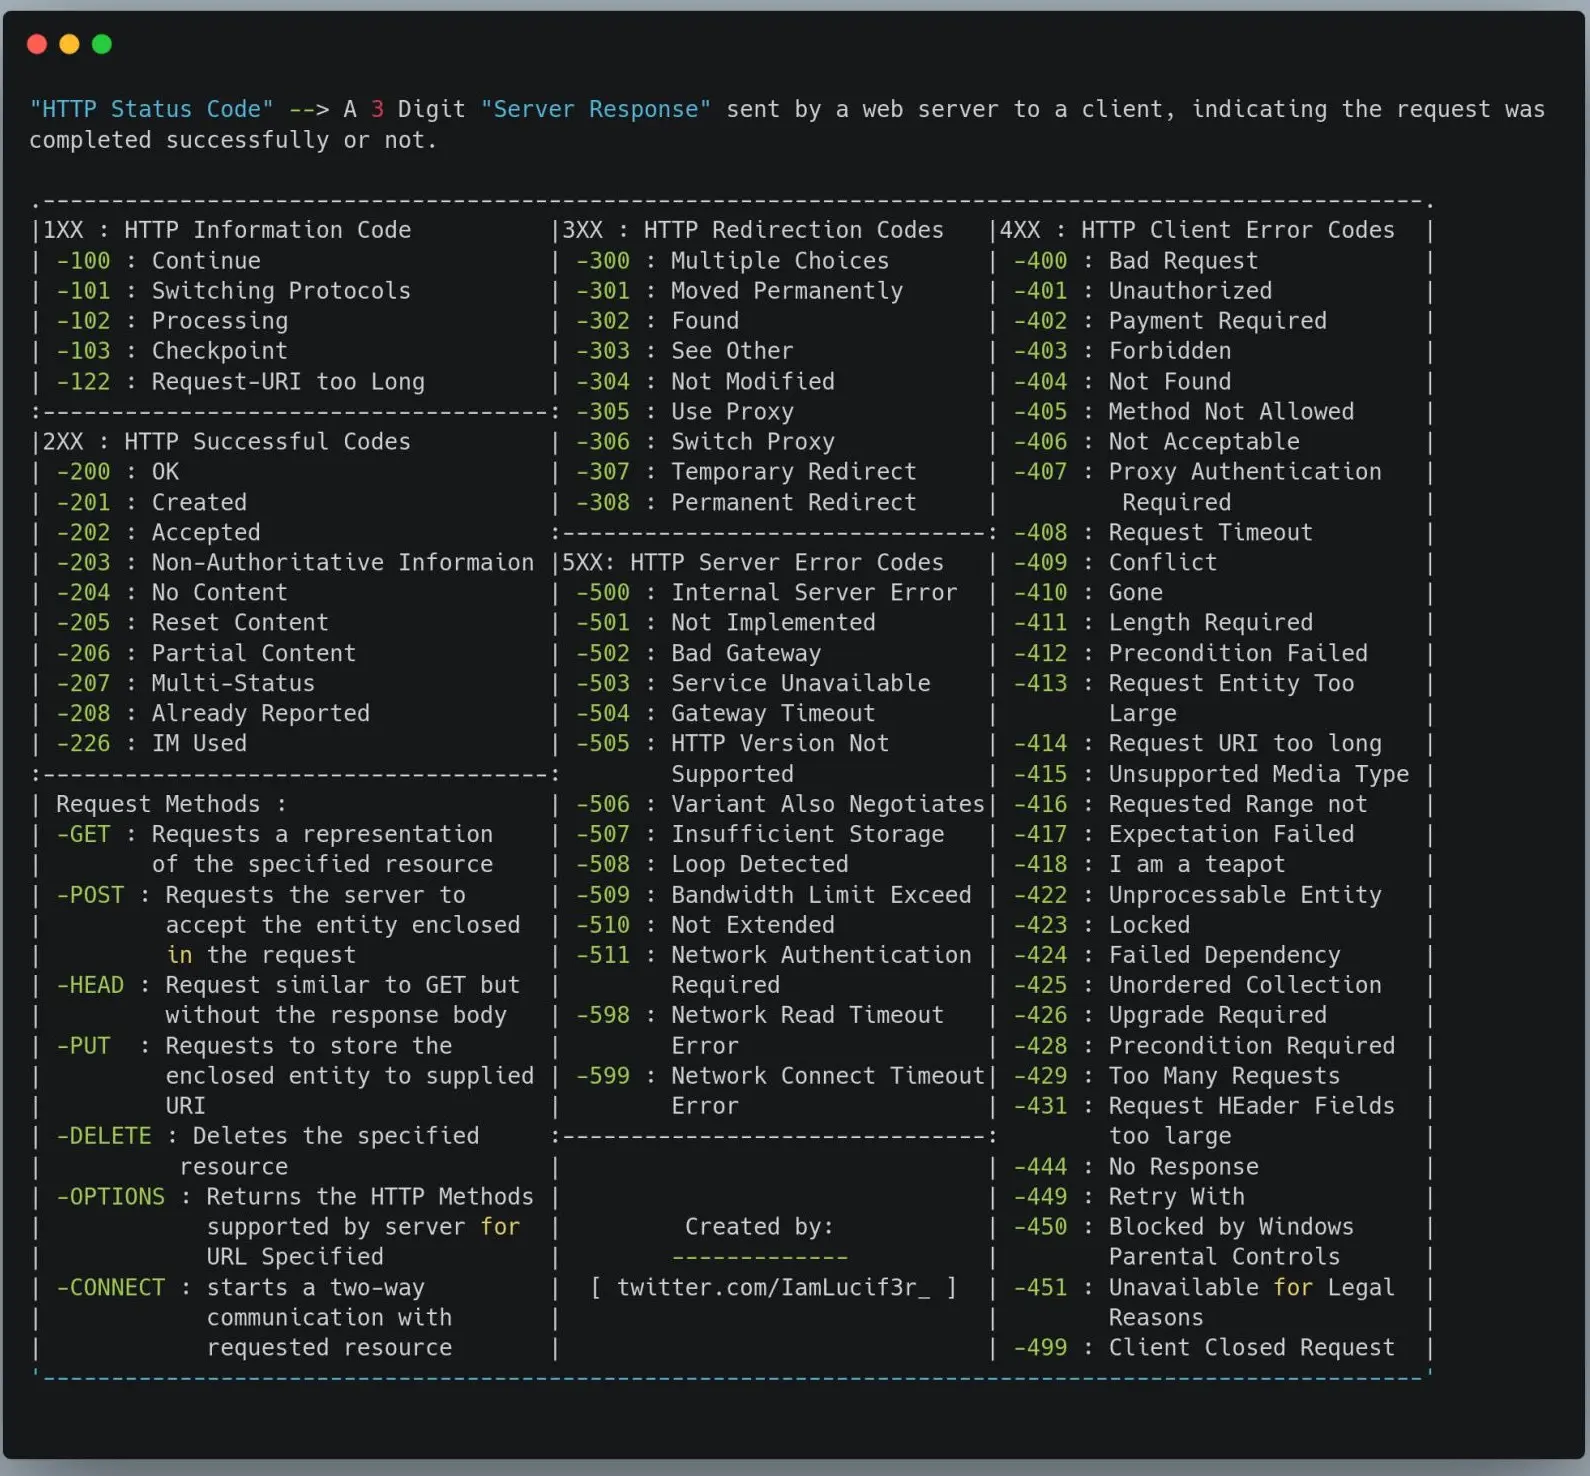Click the -429 : Too Many Requests entry
The image size is (1590, 1476).
1177,1076
